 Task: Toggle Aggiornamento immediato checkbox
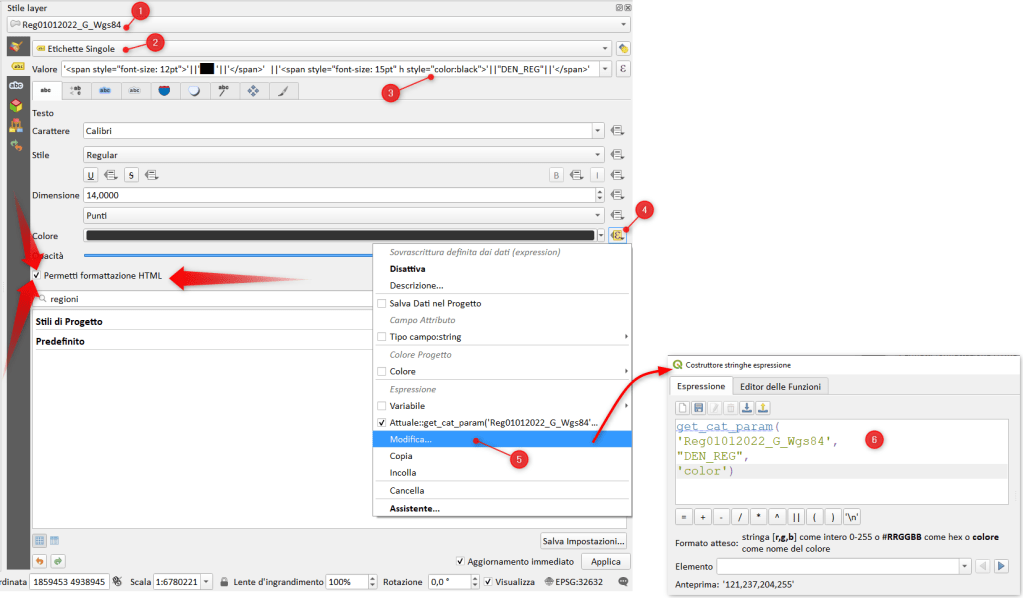[x=459, y=561]
